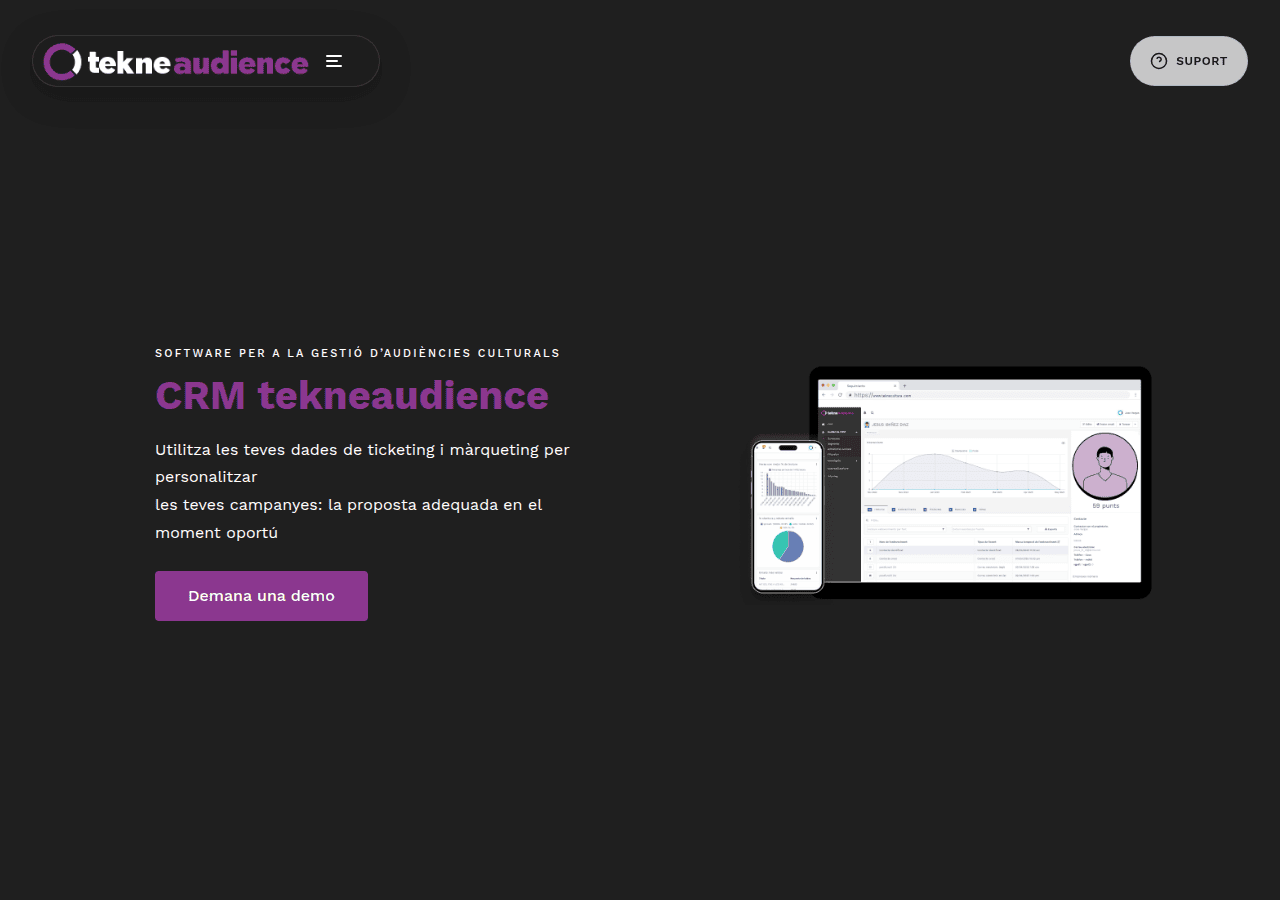This screenshot has height=900, width=1280.
Task: Click the CRM tekneaudience heading
Action: [352, 395]
